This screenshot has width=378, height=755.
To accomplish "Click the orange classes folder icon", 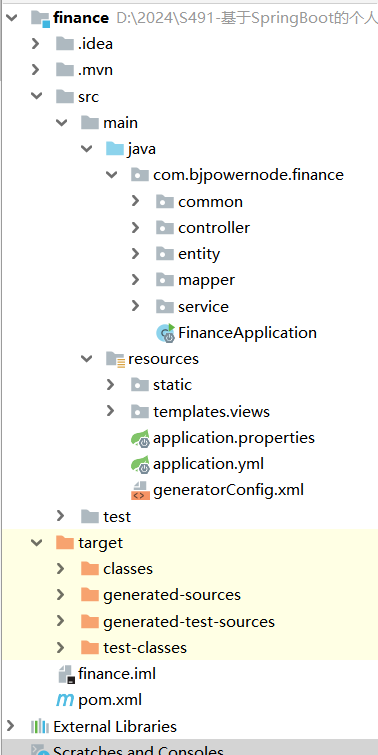I will point(90,569).
